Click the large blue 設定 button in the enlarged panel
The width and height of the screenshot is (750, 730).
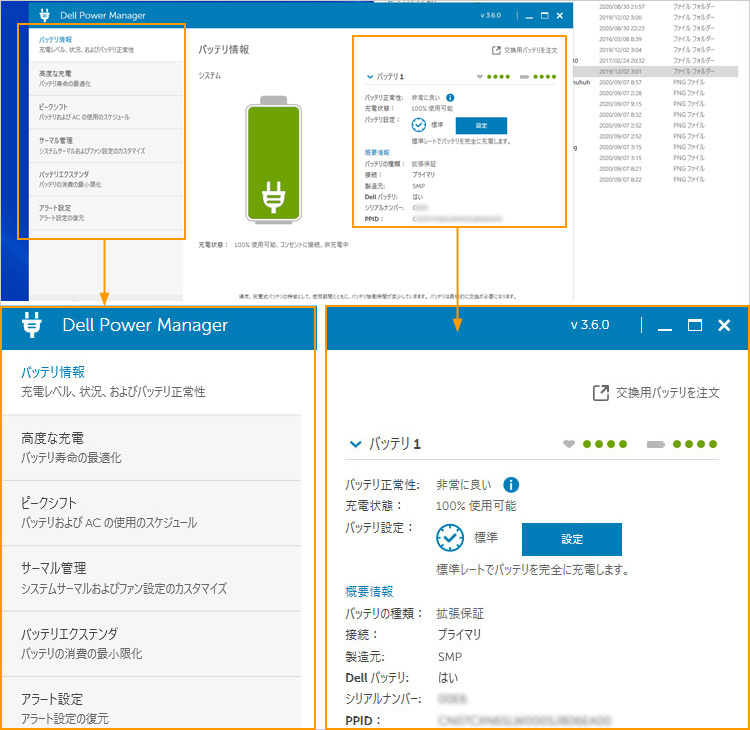(x=572, y=539)
